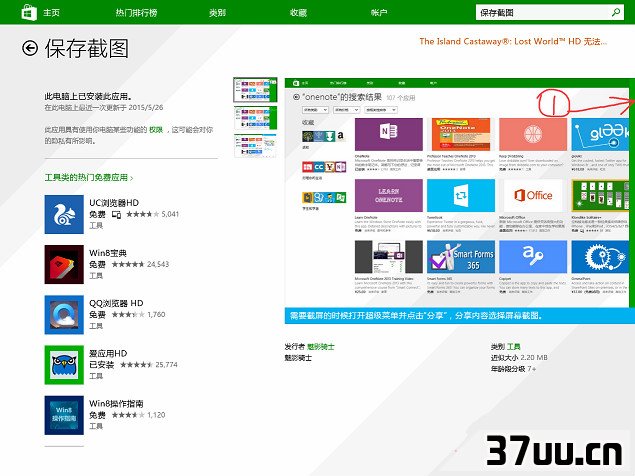Viewport: 635px width, 476px height.
Task: Click the Win8宝典 title
Action: tap(108, 253)
